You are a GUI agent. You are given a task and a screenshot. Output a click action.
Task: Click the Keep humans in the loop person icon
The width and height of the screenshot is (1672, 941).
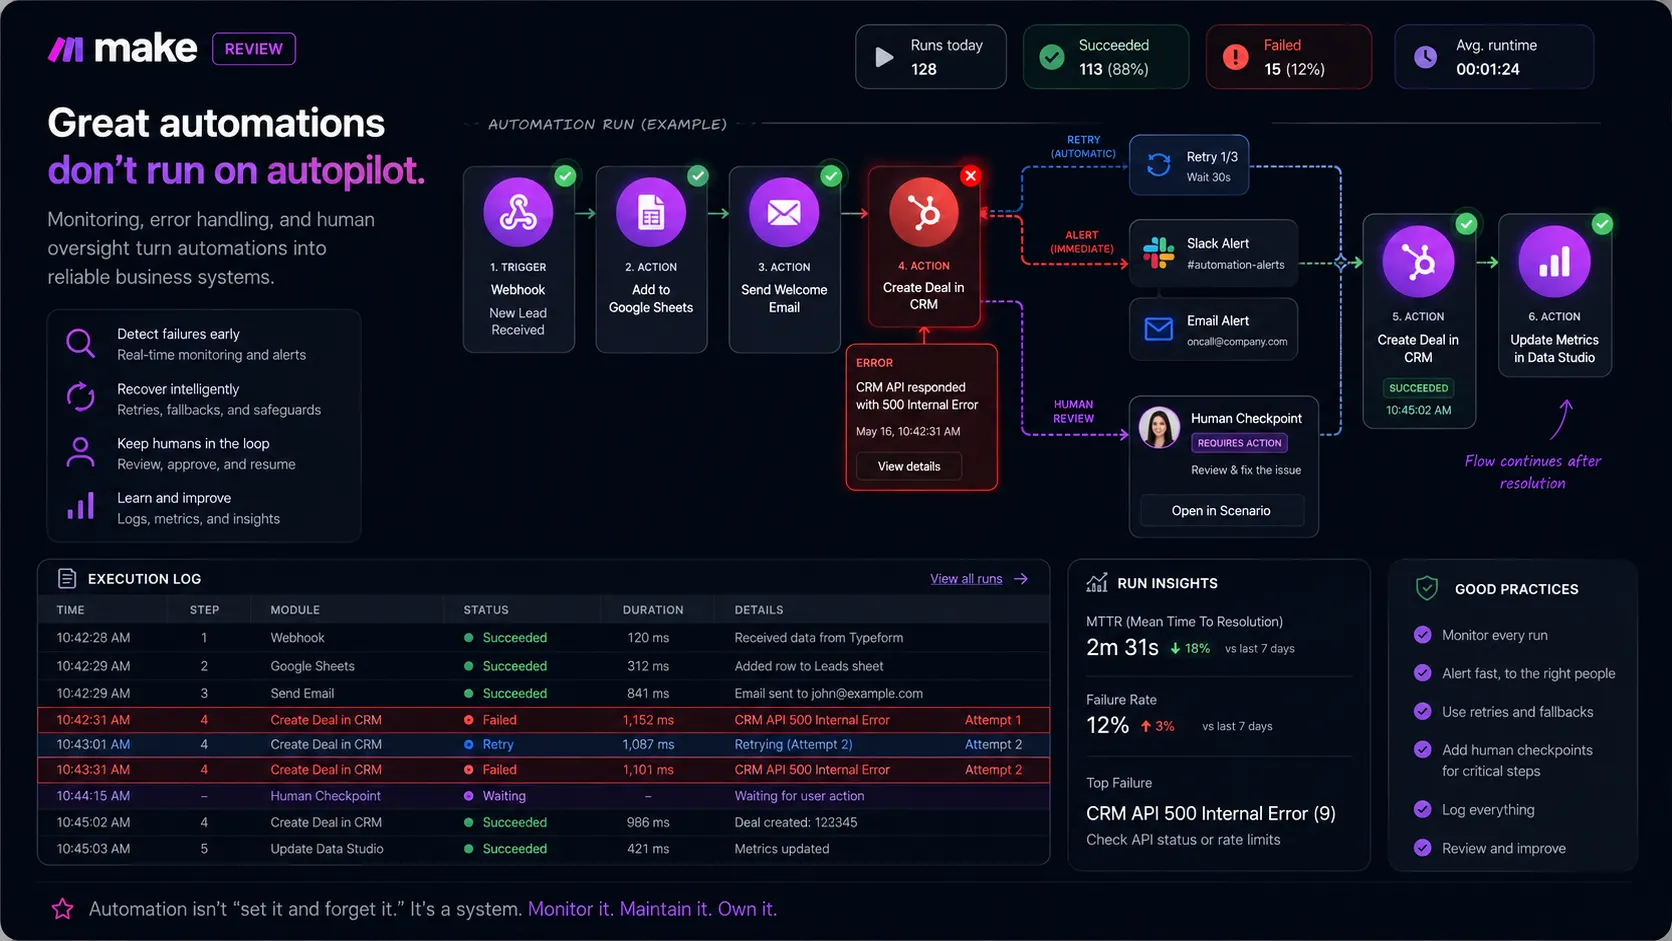coord(80,452)
